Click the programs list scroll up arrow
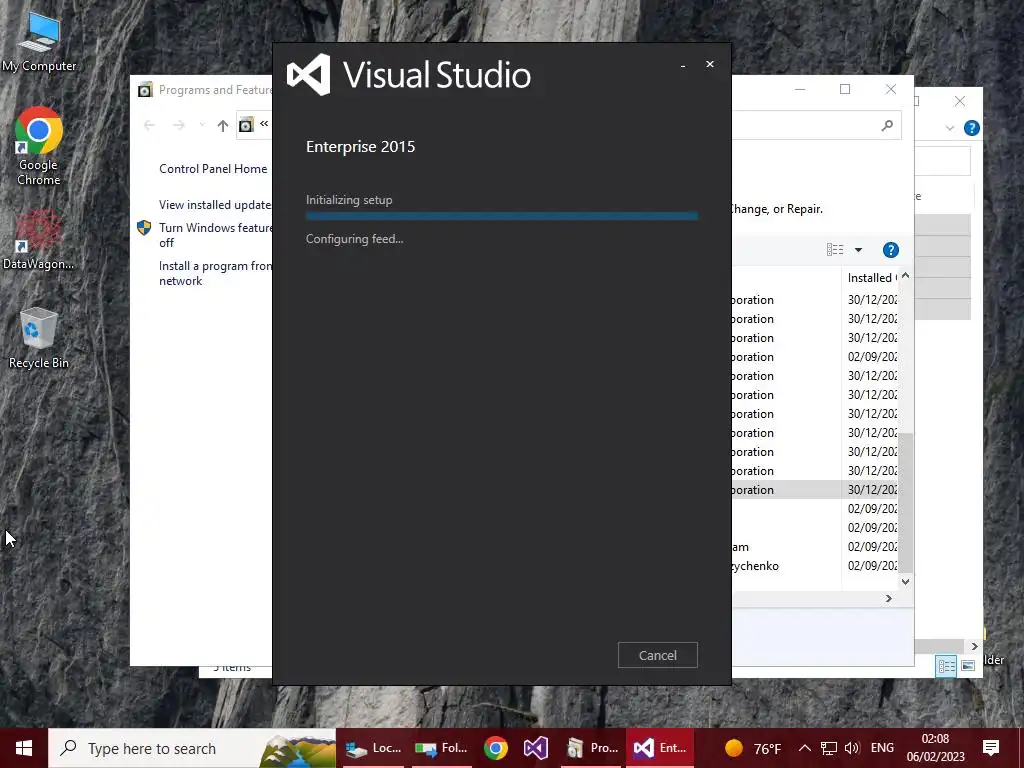Image resolution: width=1024 pixels, height=768 pixels. coord(905,276)
